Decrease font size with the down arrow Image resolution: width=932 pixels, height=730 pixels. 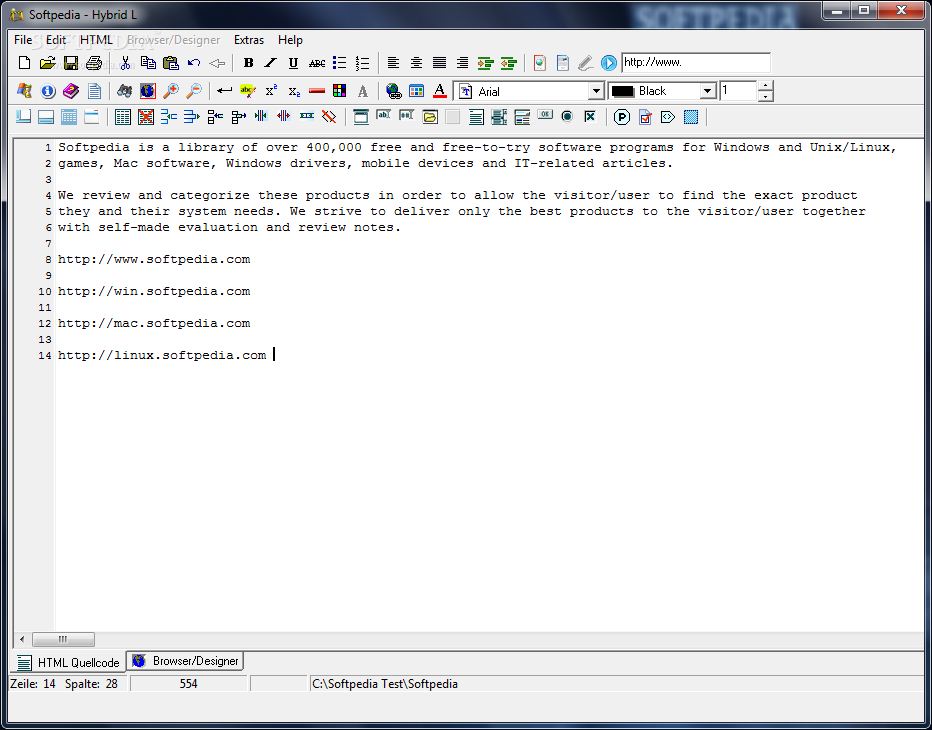[766, 96]
